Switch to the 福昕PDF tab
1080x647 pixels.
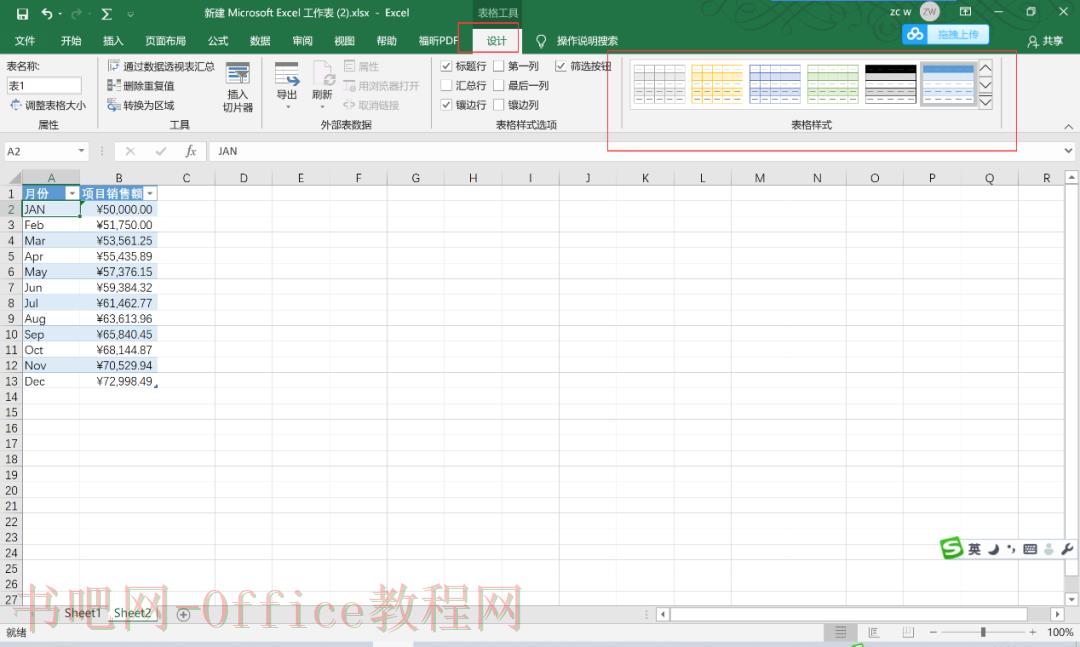438,41
